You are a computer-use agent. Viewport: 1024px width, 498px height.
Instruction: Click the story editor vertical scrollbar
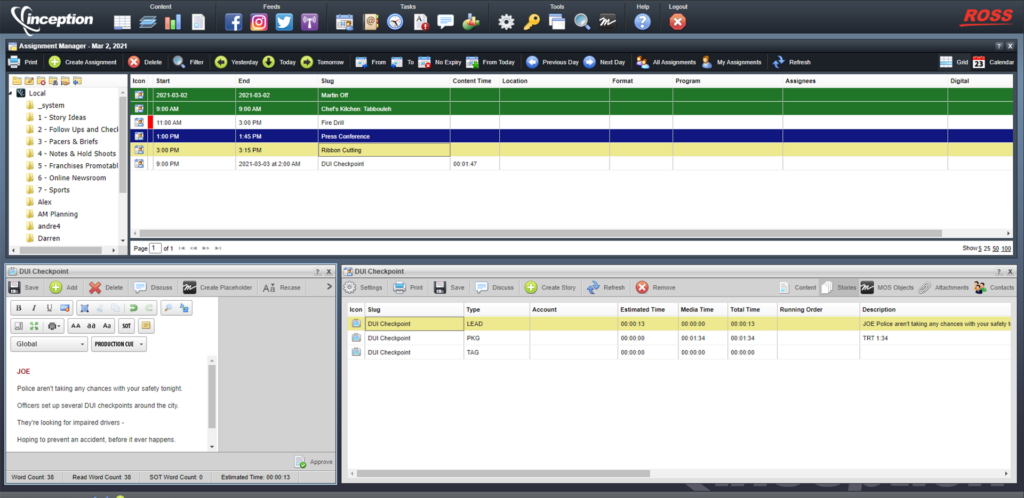(211, 396)
